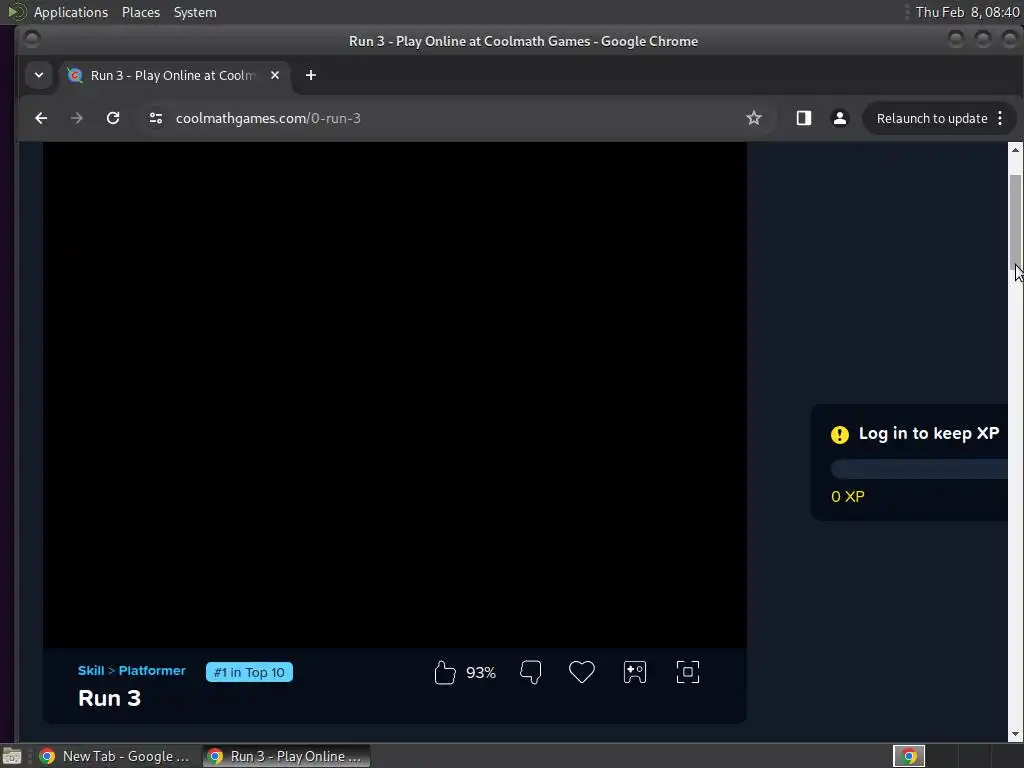Click the page vertical scrollbar thumb
Screen dimensions: 1024x768
point(1015,221)
